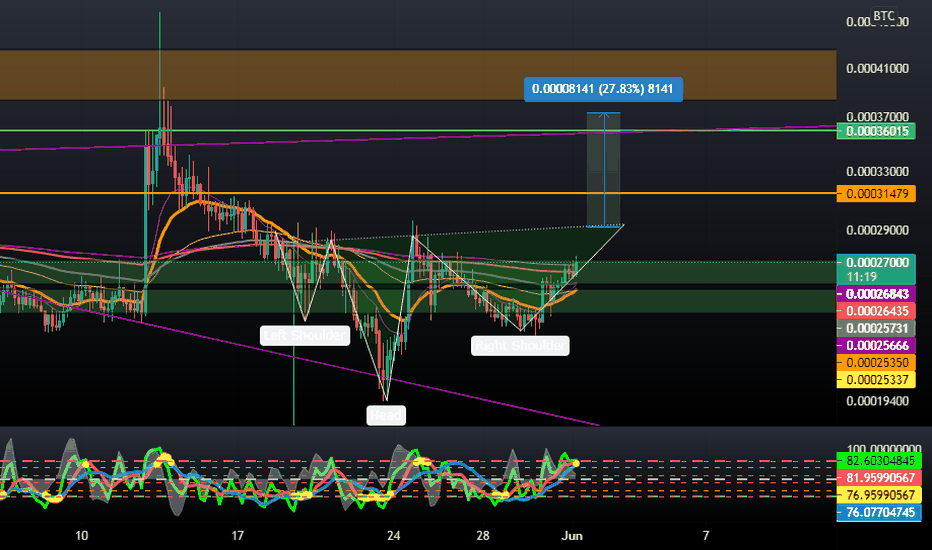Click the red 0.00026435 price label
The height and width of the screenshot is (550, 932).
(876, 310)
